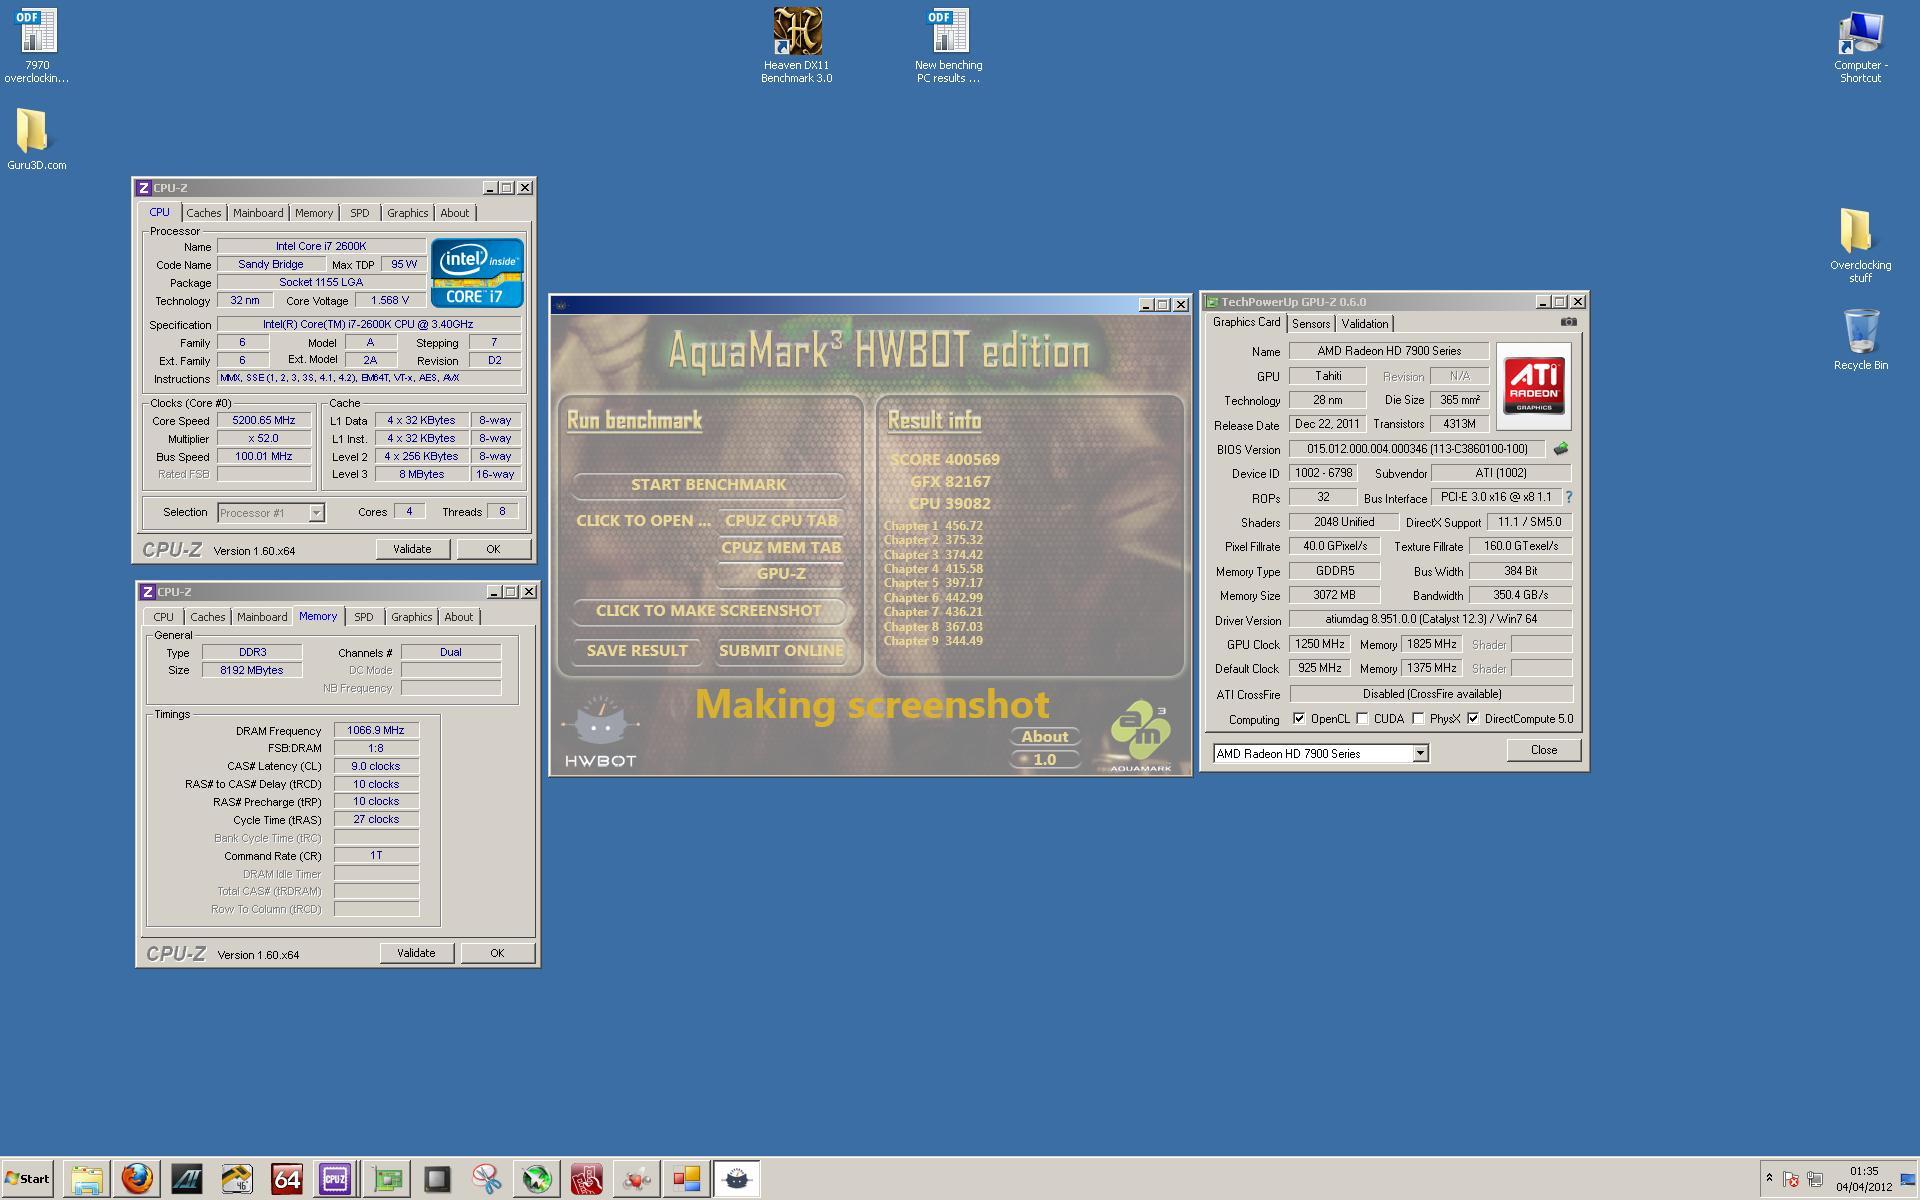This screenshot has width=1920, height=1200.
Task: Select the Guru3D.com folder on desktop
Action: pos(37,139)
